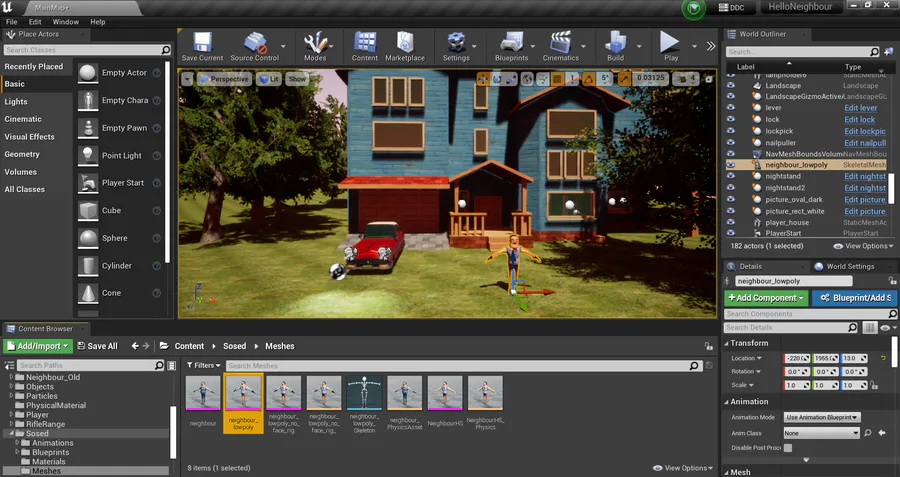The image size is (900, 477).
Task: Click the Lit view mode button
Action: click(x=268, y=79)
